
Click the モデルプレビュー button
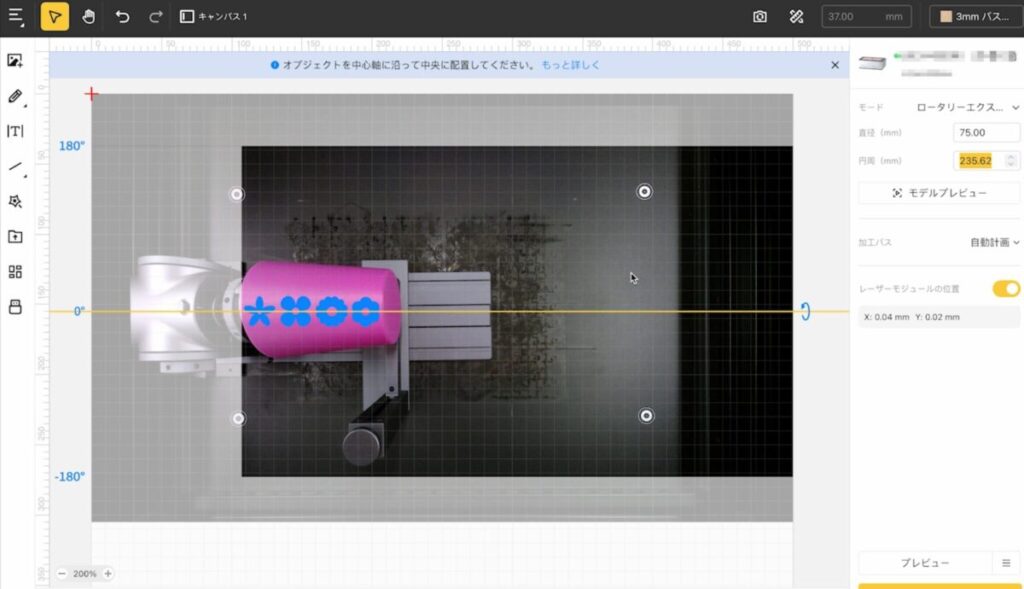pos(939,193)
